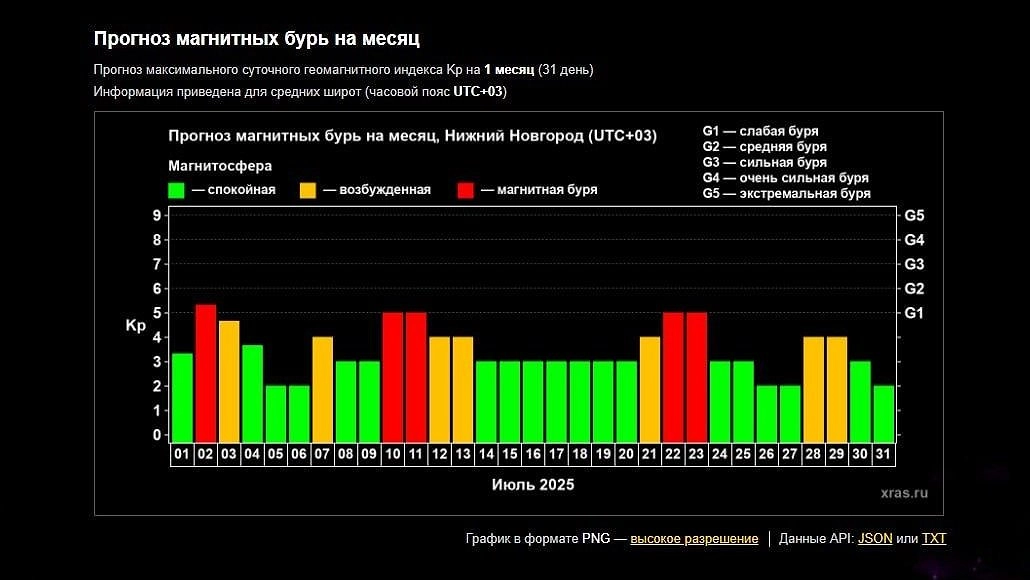Viewport: 1030px width, 580px height.
Task: Click the day 28 label on x-axis
Action: click(813, 454)
